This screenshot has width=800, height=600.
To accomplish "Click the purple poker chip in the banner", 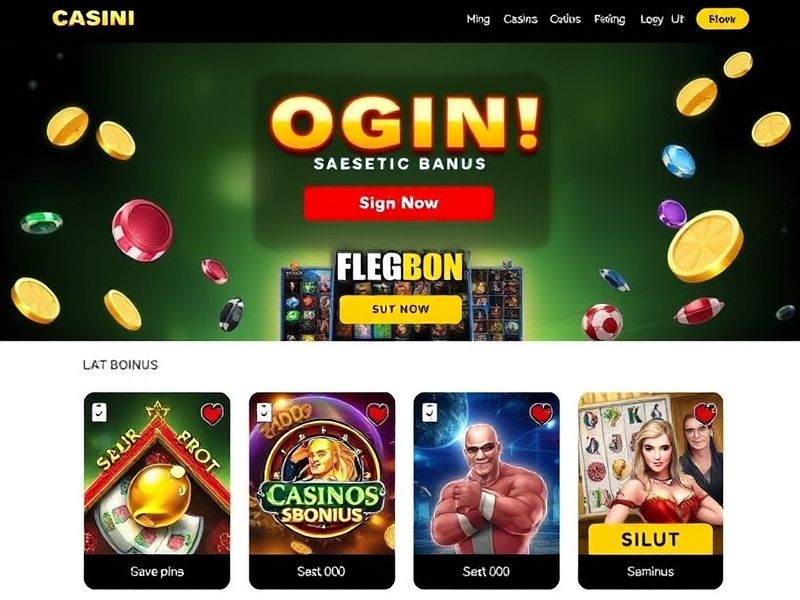I will (672, 214).
